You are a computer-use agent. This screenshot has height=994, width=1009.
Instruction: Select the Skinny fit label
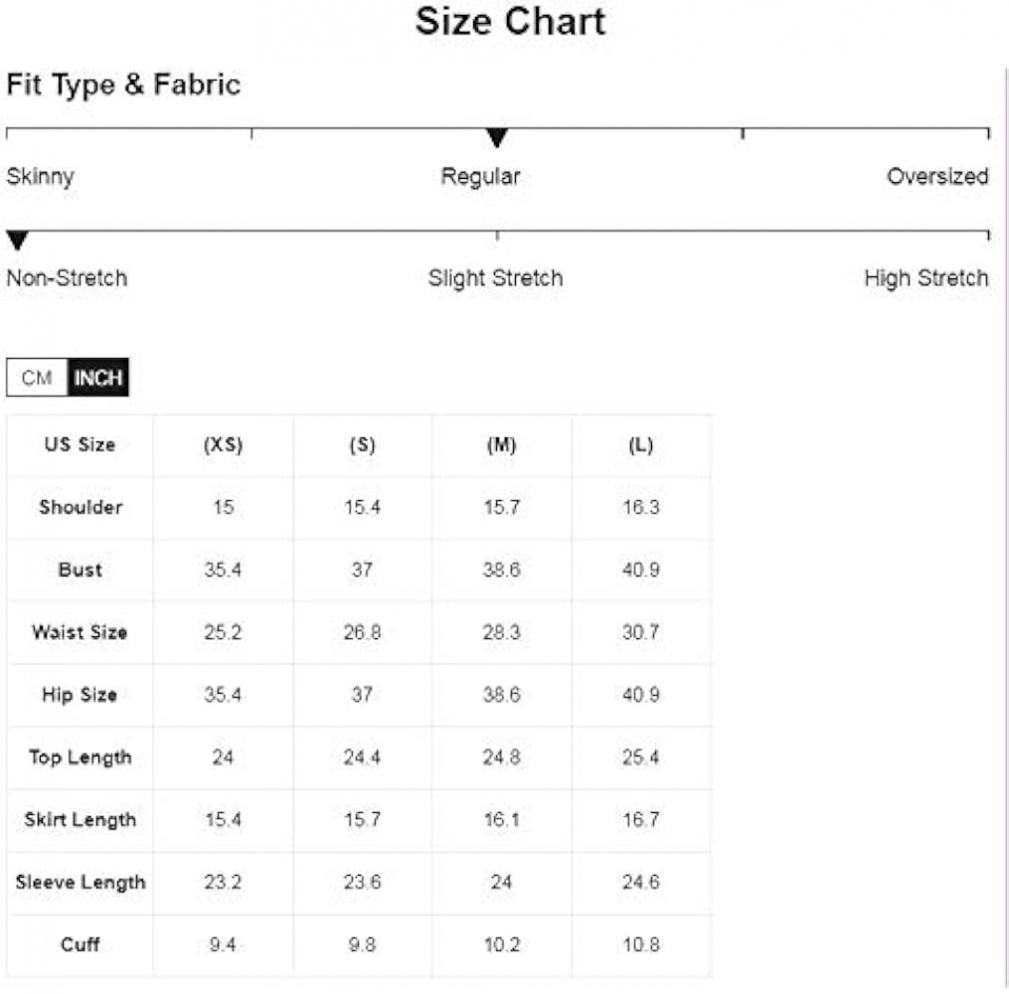click(x=40, y=176)
